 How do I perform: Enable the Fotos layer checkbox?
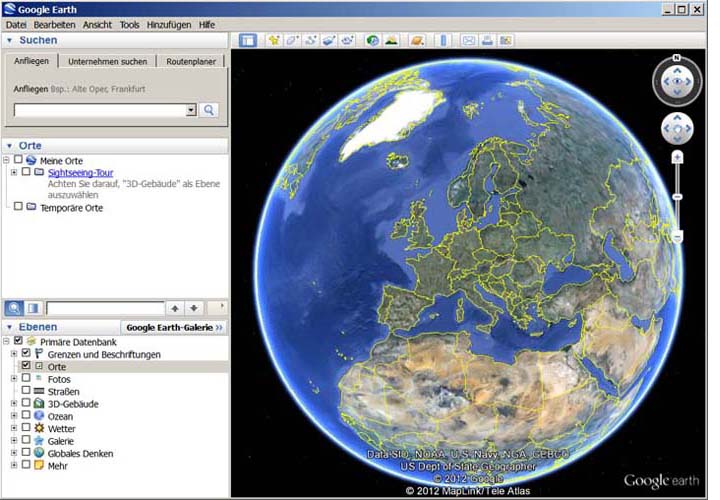point(26,378)
